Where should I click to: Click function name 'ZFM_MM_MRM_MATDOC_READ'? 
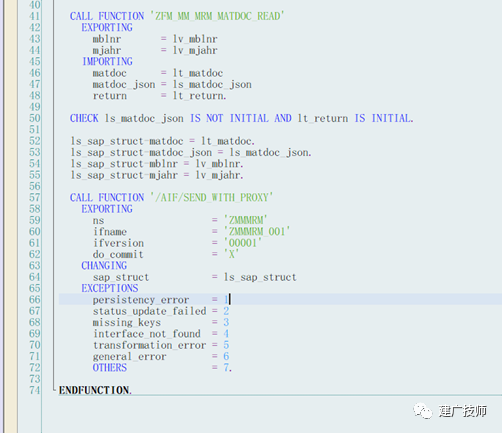[x=217, y=16]
